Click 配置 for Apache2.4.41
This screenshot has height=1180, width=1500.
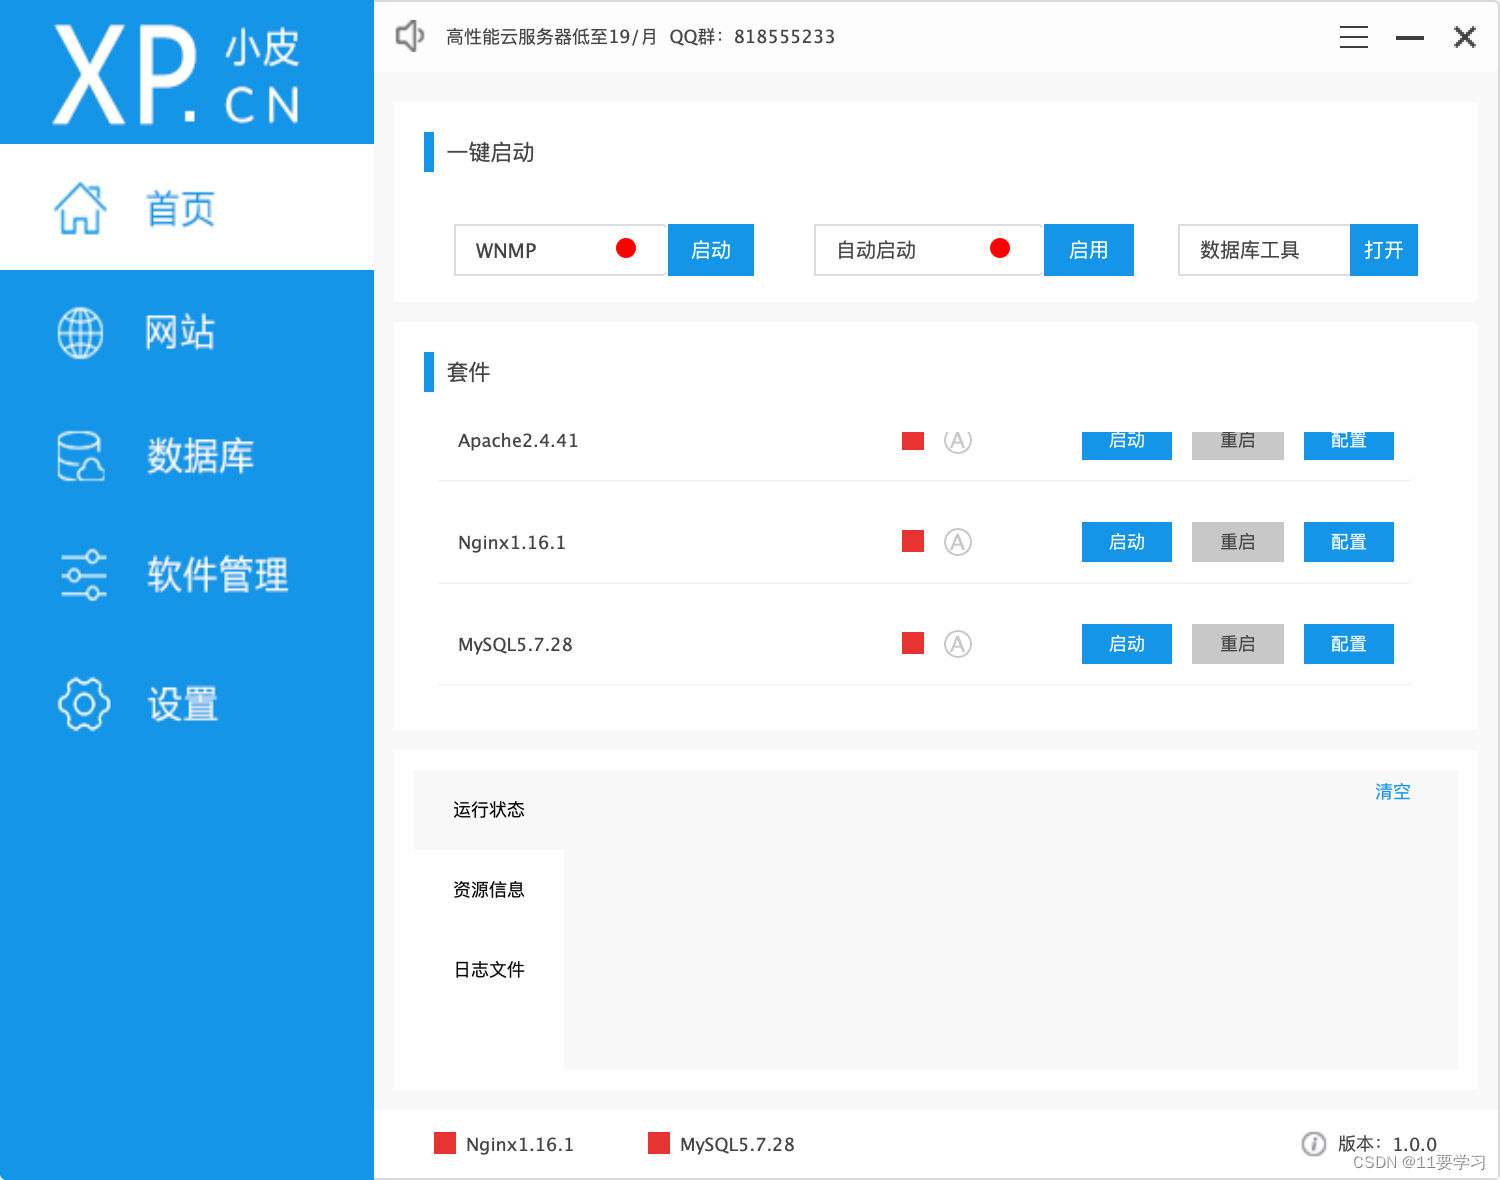[x=1349, y=445]
